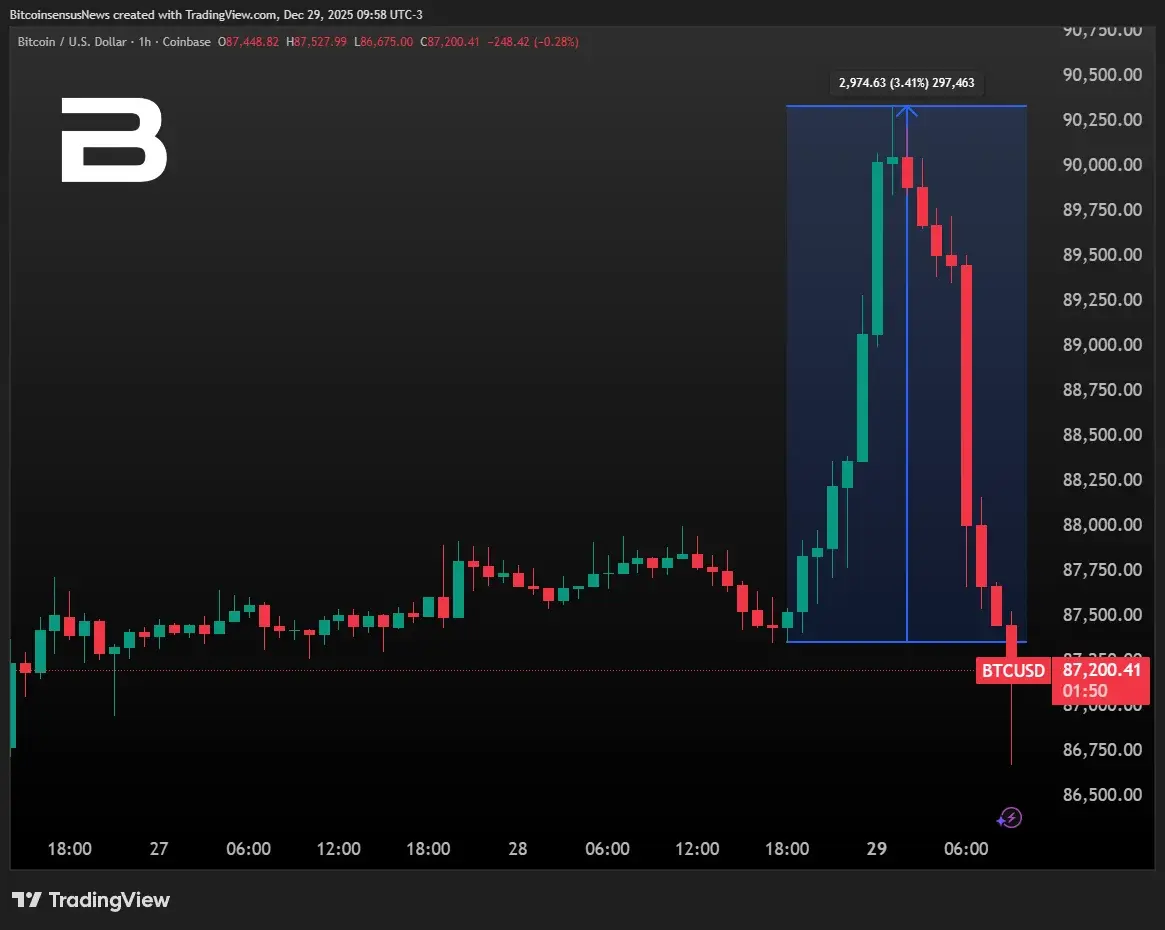Click the Coinbase exchange label

187,42
